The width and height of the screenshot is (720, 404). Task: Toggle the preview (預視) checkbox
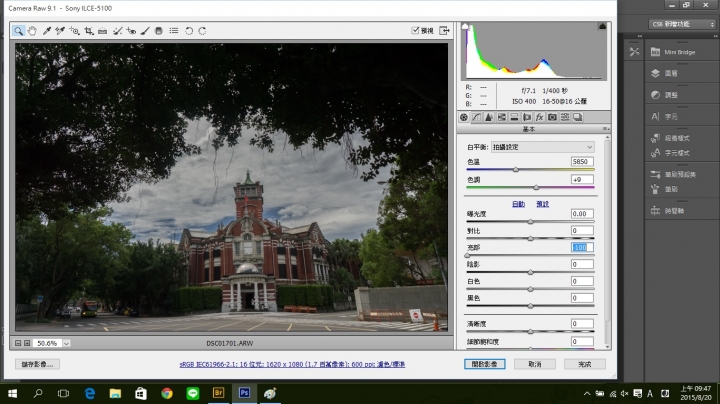415,30
